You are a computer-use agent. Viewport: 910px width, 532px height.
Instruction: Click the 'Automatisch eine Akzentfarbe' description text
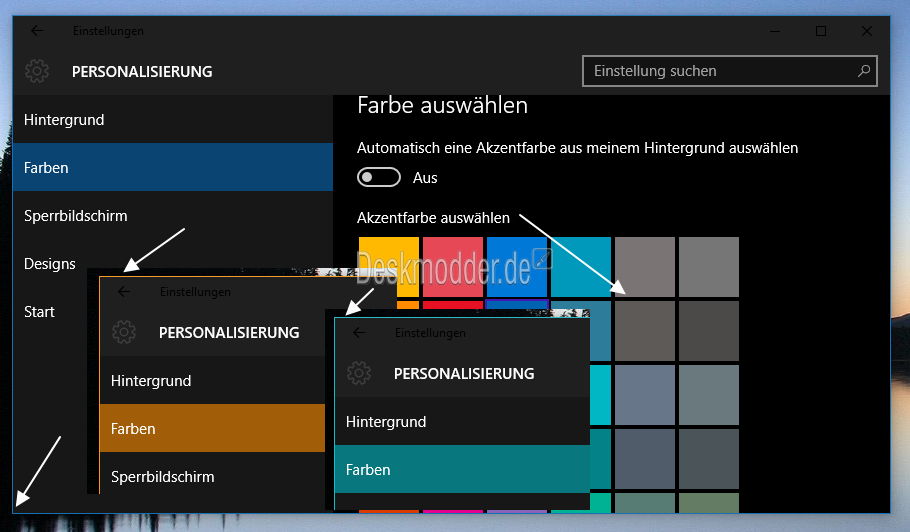point(577,147)
